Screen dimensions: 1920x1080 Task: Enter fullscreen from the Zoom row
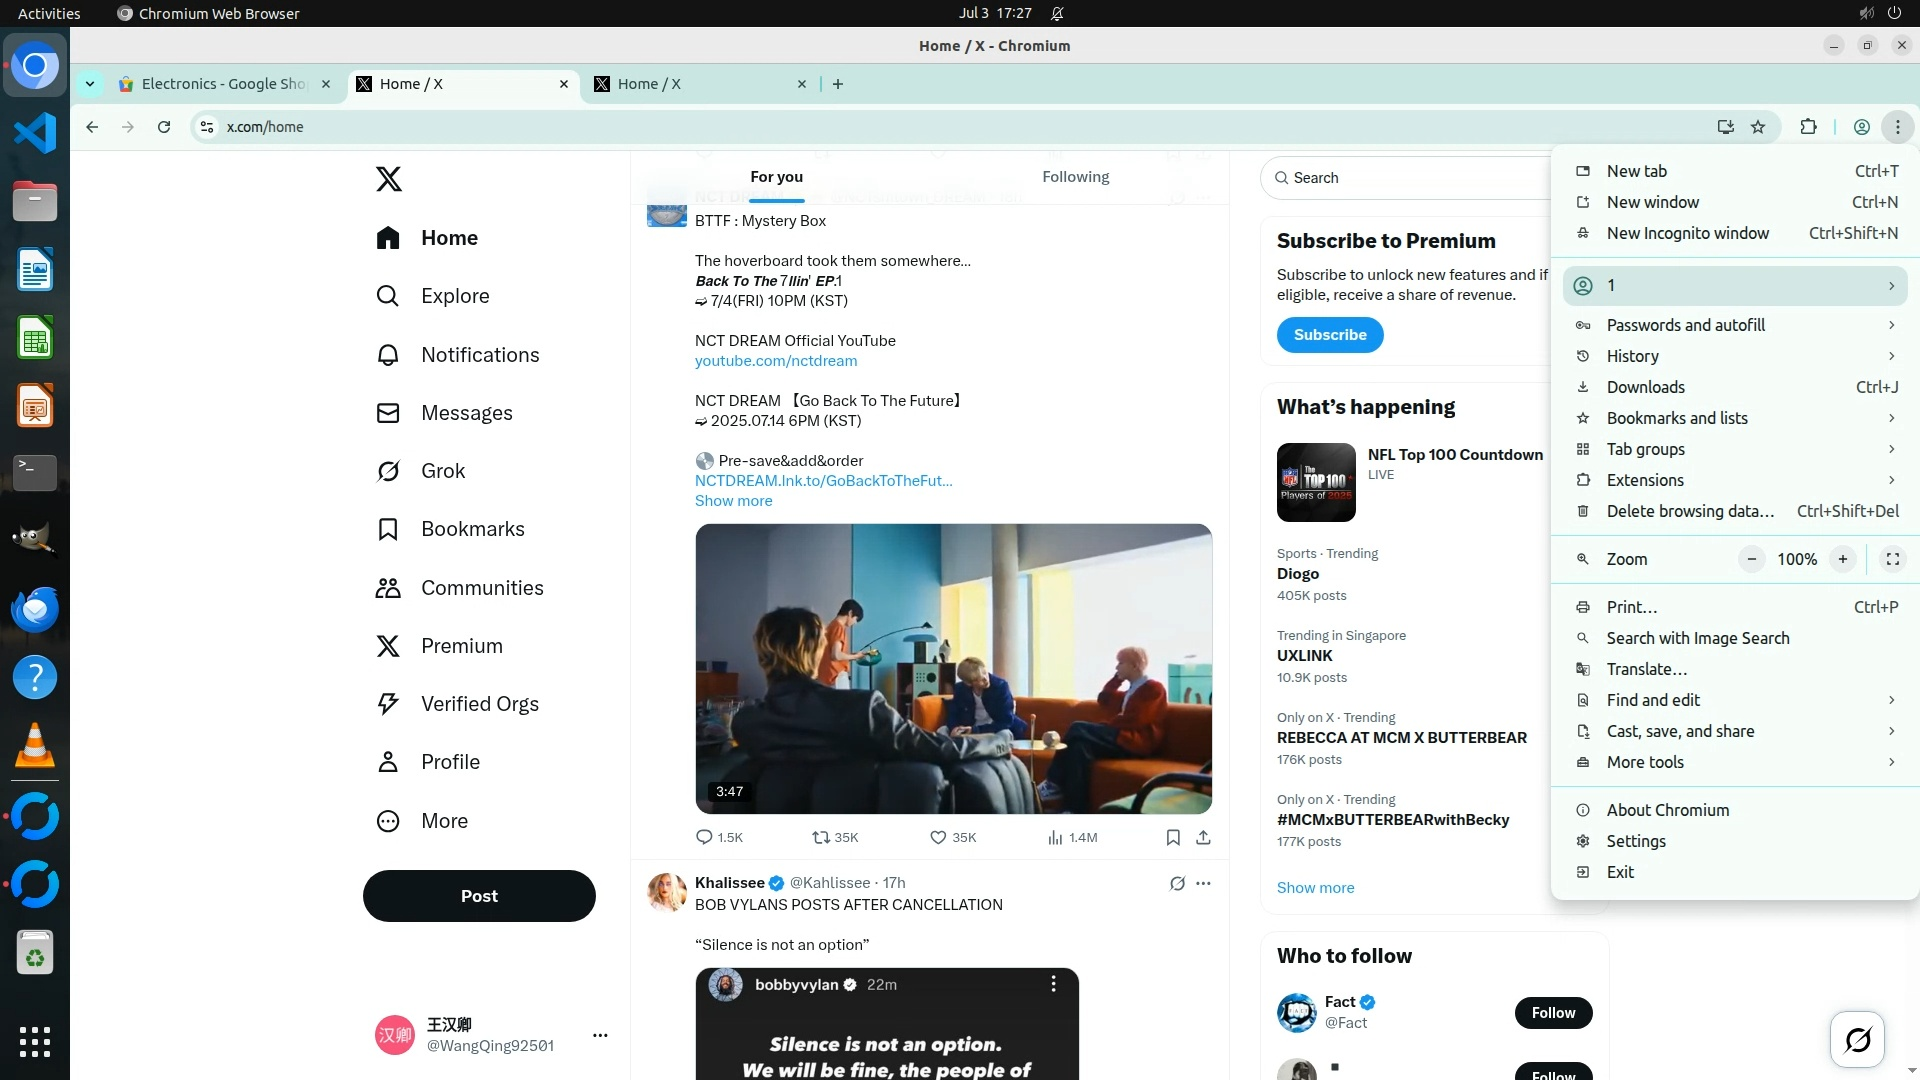[1892, 559]
